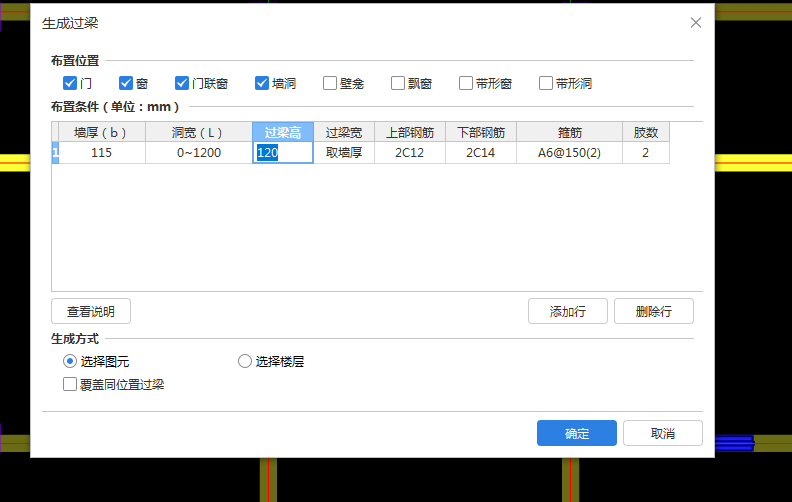The height and width of the screenshot is (502, 792).
Task: Enable the 带形洞 checkbox
Action: pyautogui.click(x=546, y=83)
